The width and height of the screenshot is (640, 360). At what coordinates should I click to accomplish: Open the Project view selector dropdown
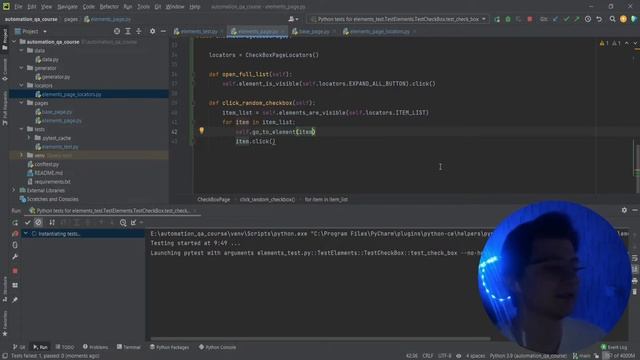coord(31,31)
